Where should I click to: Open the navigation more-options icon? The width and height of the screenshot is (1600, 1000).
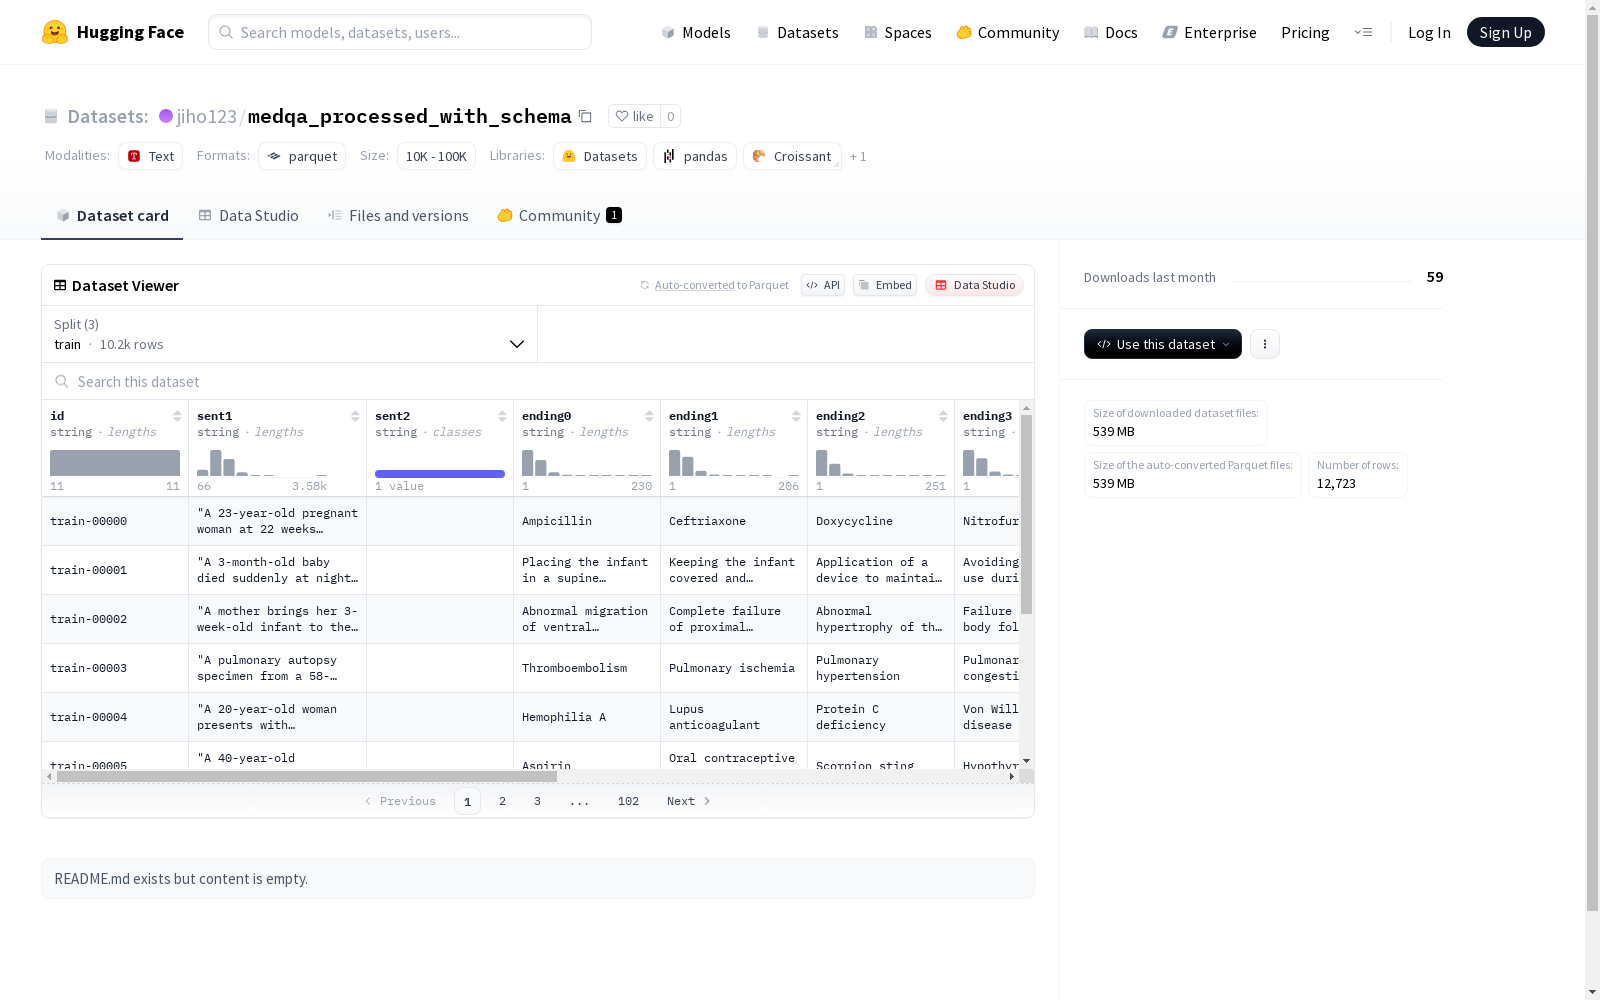pos(1363,32)
